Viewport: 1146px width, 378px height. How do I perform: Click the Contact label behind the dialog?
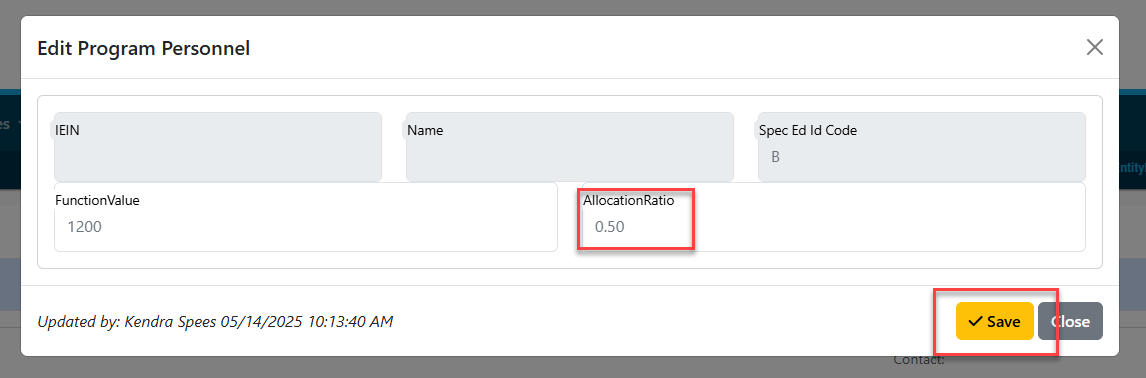[919, 360]
